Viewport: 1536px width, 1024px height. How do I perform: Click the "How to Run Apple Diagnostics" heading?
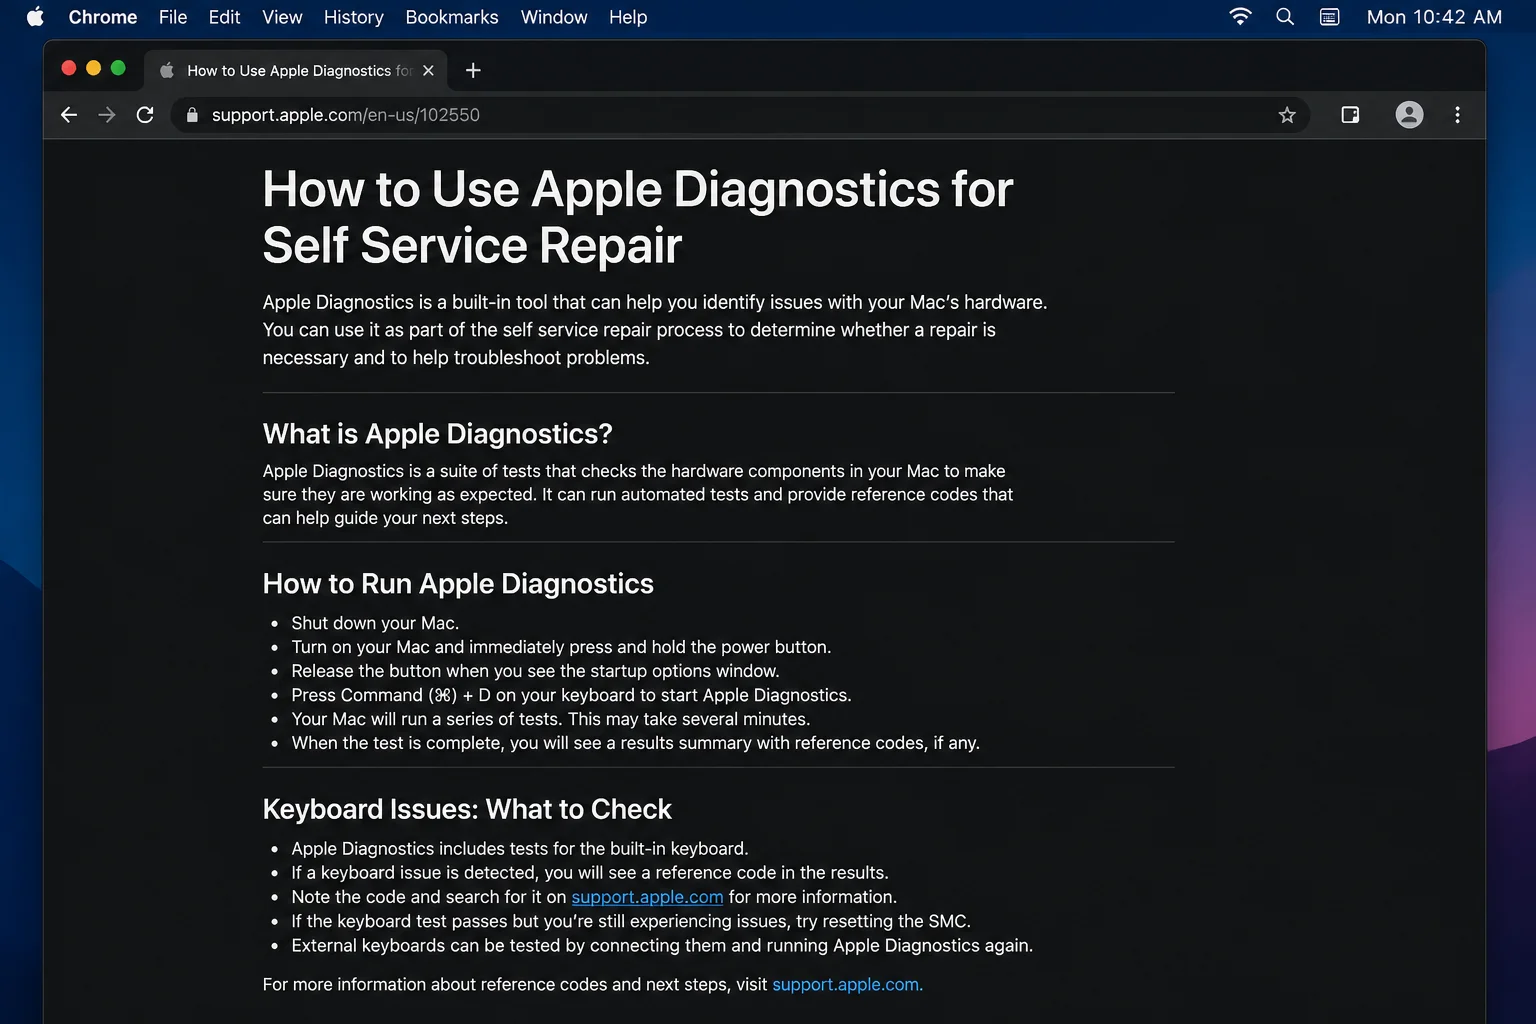(x=458, y=584)
